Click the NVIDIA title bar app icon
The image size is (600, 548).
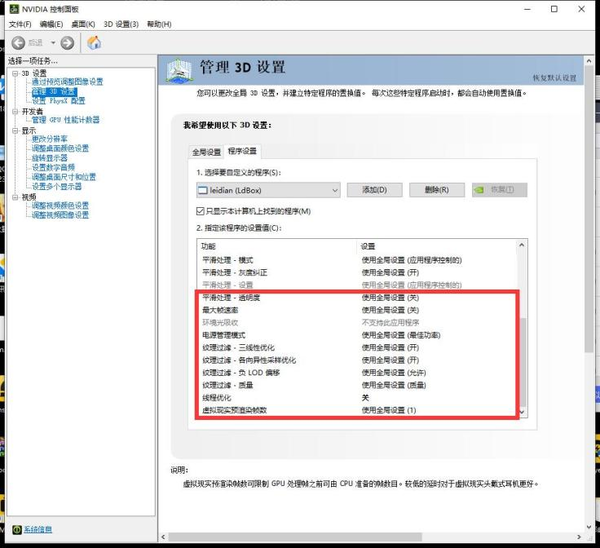14,9
